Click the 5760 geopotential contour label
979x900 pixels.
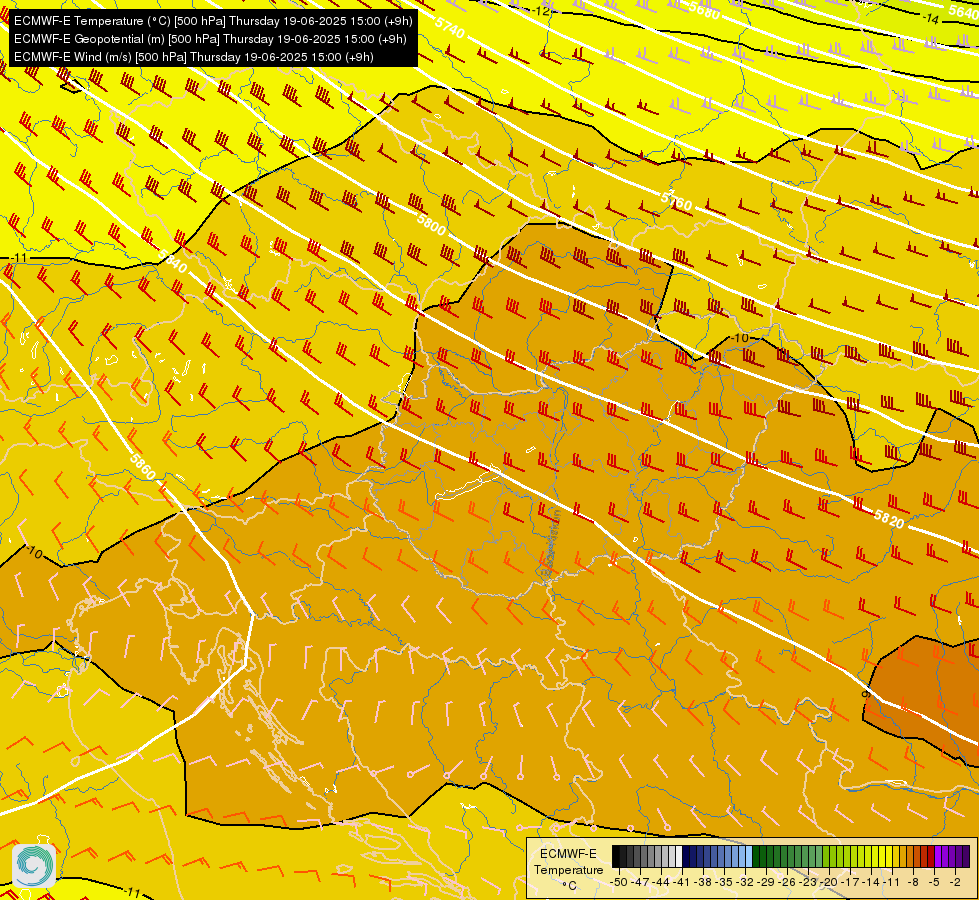click(x=677, y=200)
